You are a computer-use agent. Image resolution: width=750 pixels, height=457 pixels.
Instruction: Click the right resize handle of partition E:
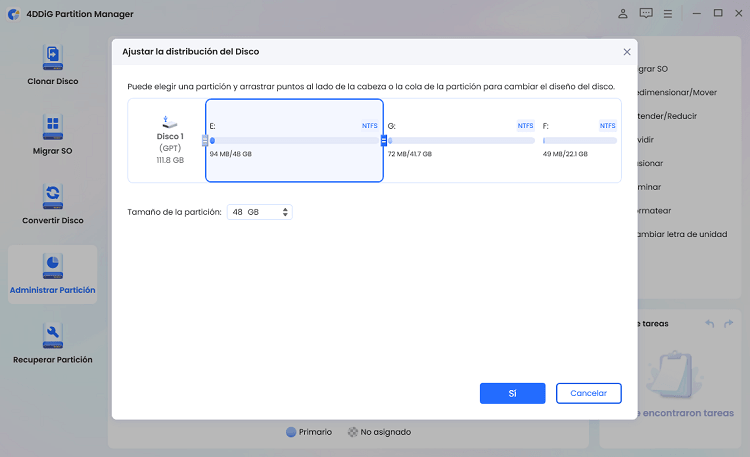384,141
